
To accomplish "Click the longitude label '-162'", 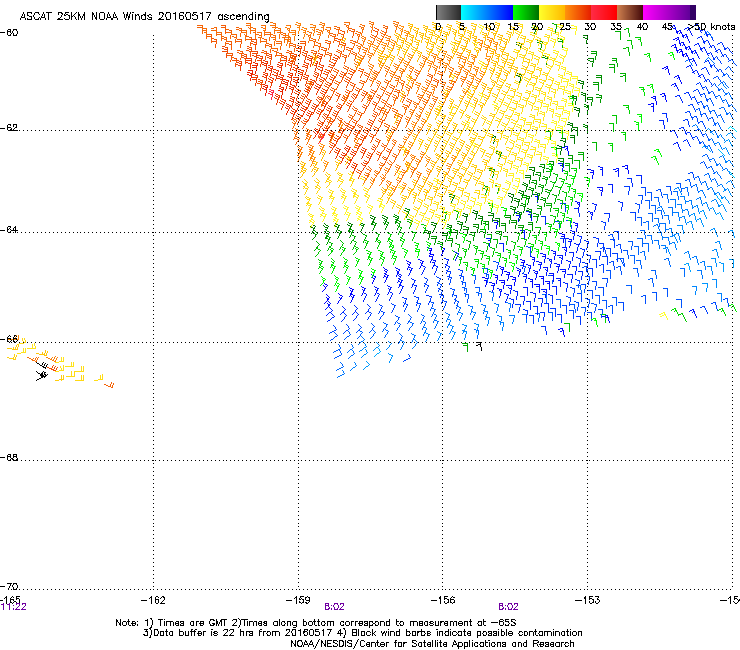I will [x=153, y=600].
